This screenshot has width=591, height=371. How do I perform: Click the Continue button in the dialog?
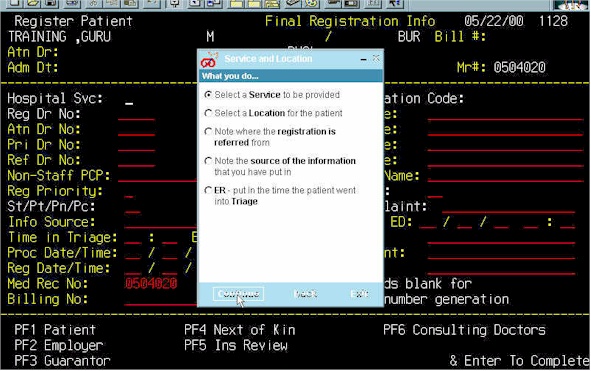point(238,294)
